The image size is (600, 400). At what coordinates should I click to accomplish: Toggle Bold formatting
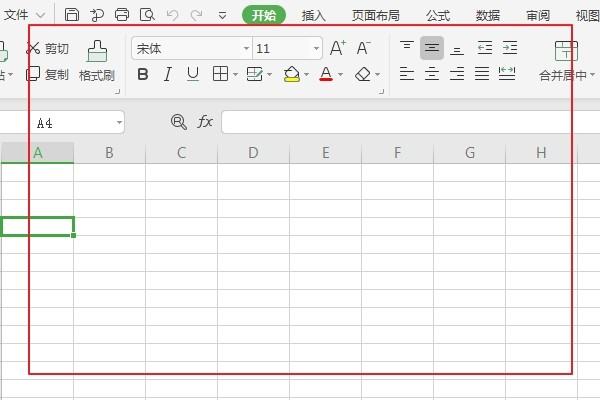[143, 74]
